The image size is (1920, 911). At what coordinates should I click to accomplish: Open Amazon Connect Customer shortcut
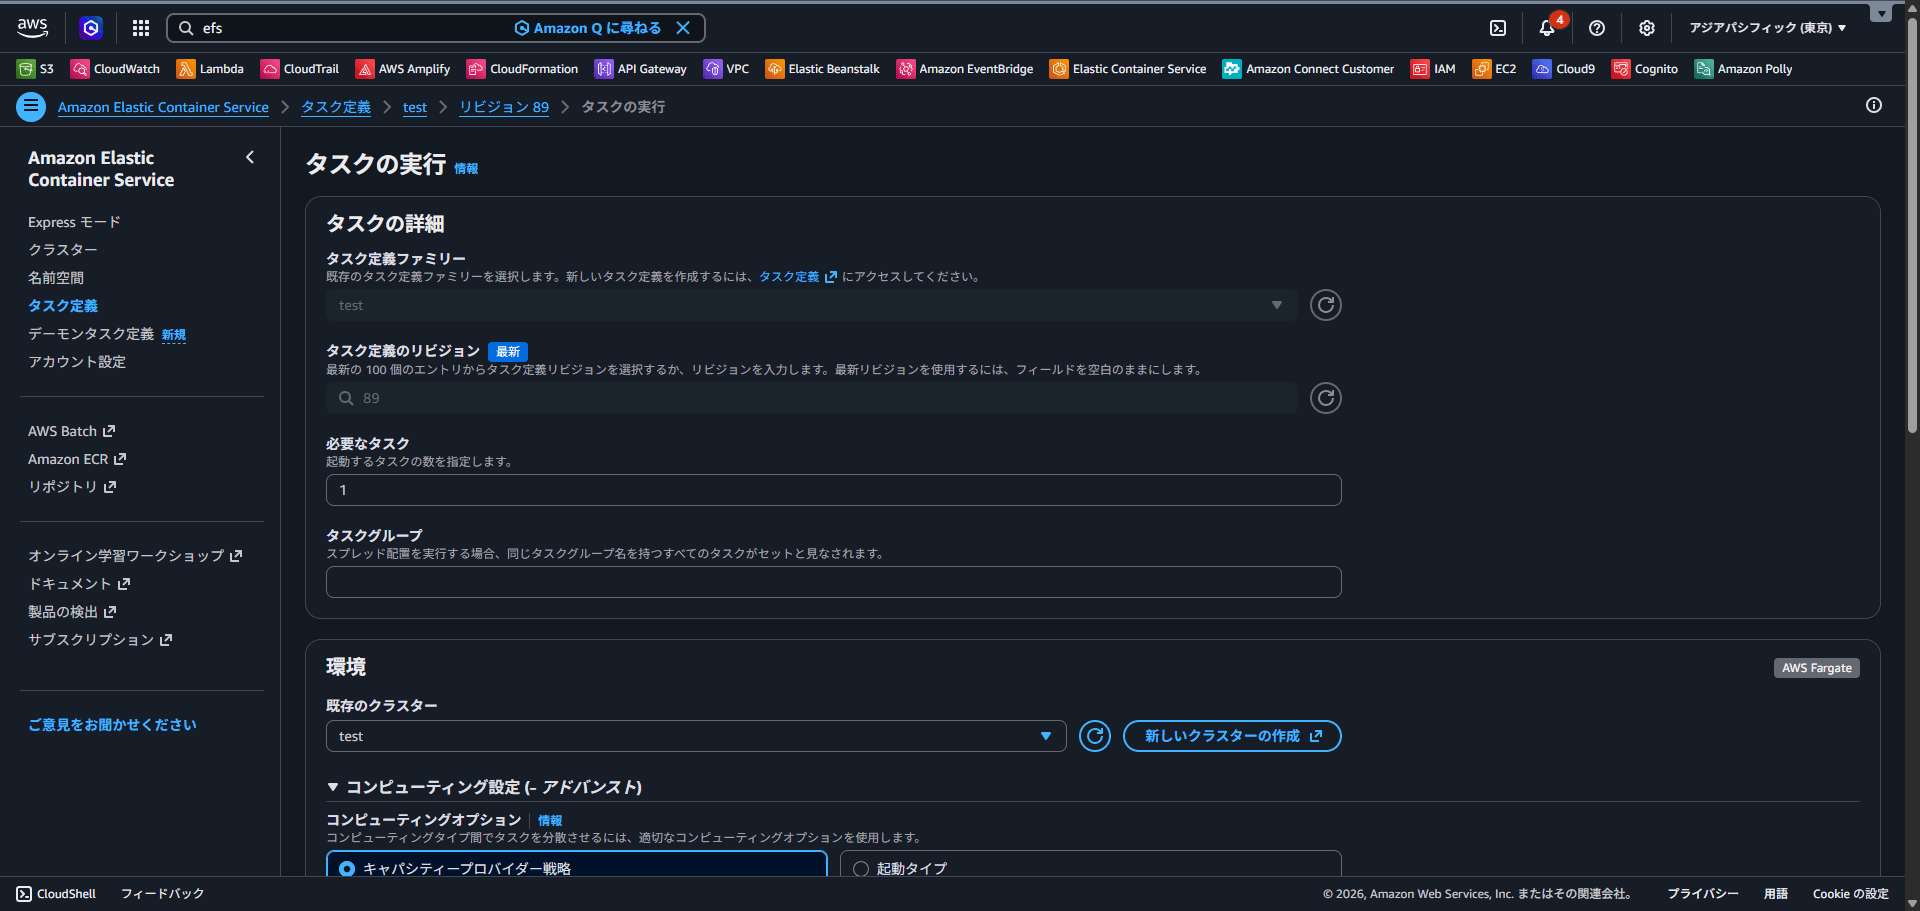coord(1308,69)
